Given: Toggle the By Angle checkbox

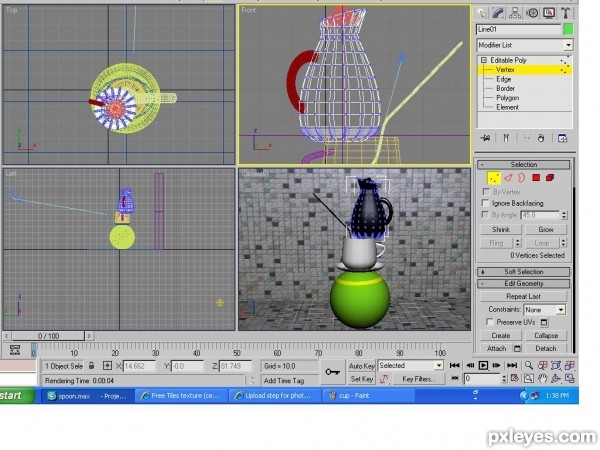Looking at the screenshot, I should (485, 215).
